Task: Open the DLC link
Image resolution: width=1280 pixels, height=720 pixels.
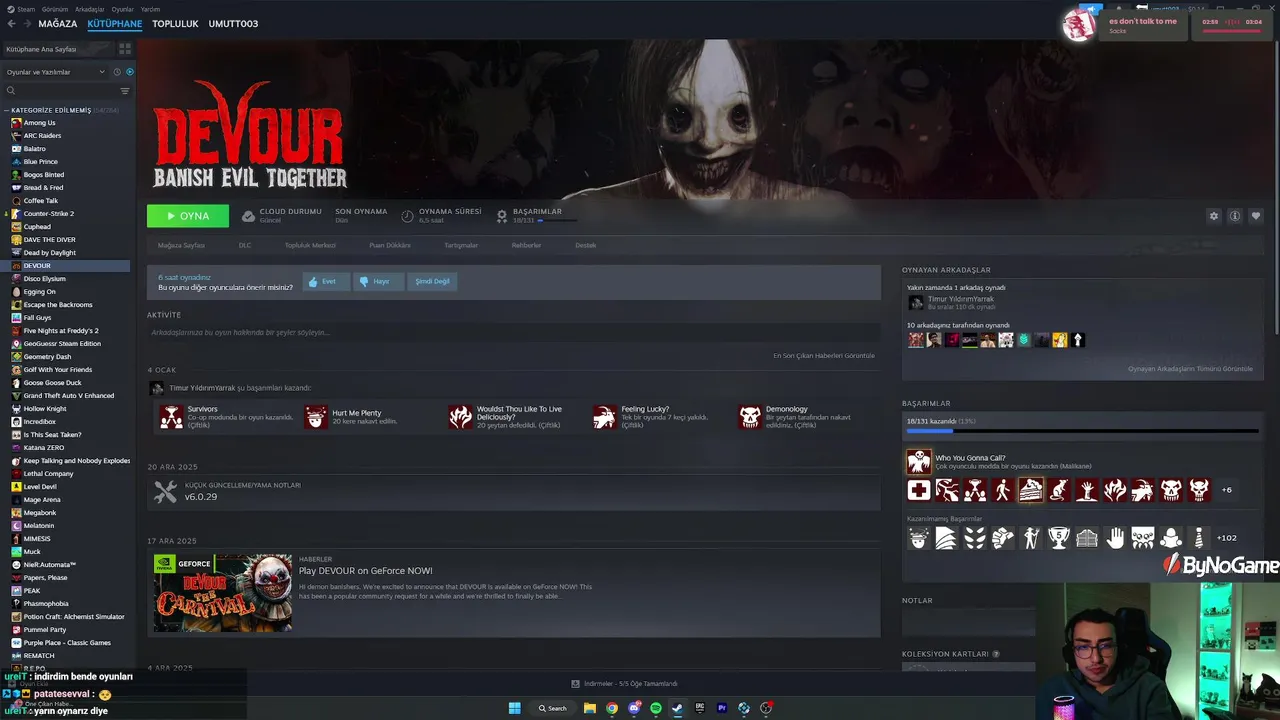Action: pos(245,245)
